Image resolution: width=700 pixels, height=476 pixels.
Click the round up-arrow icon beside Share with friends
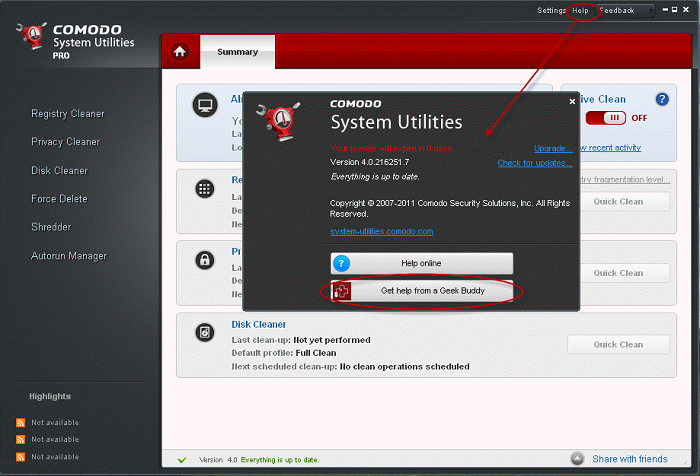pyautogui.click(x=577, y=459)
